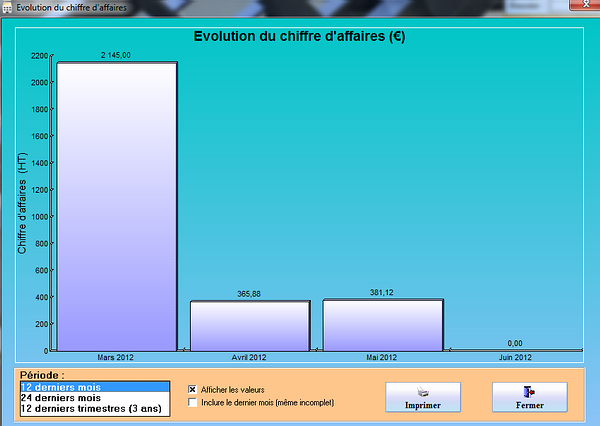Select '12 derniers mois' period option
Image resolution: width=600 pixels, height=426 pixels.
[x=95, y=387]
